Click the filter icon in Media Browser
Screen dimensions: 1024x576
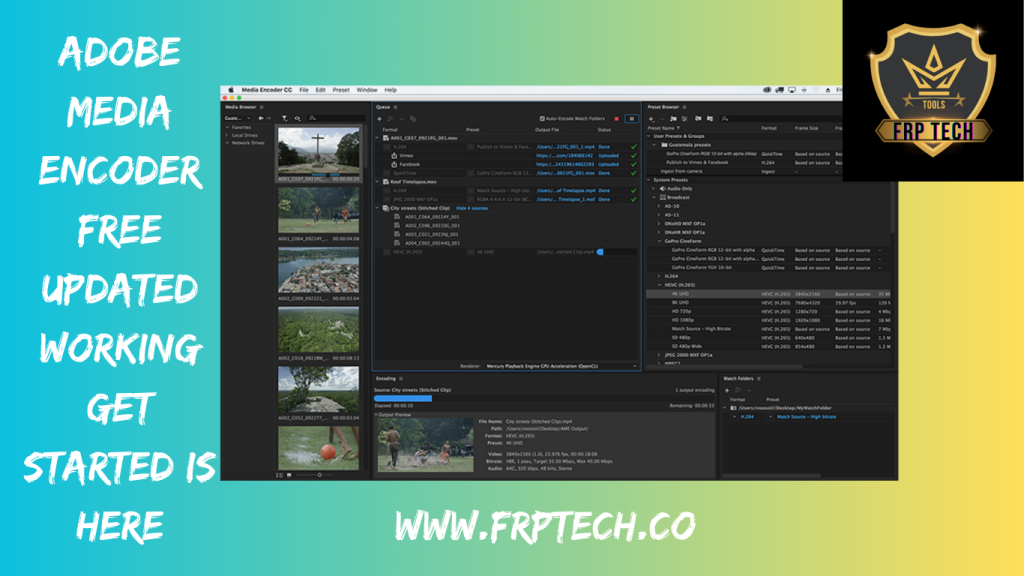[285, 118]
